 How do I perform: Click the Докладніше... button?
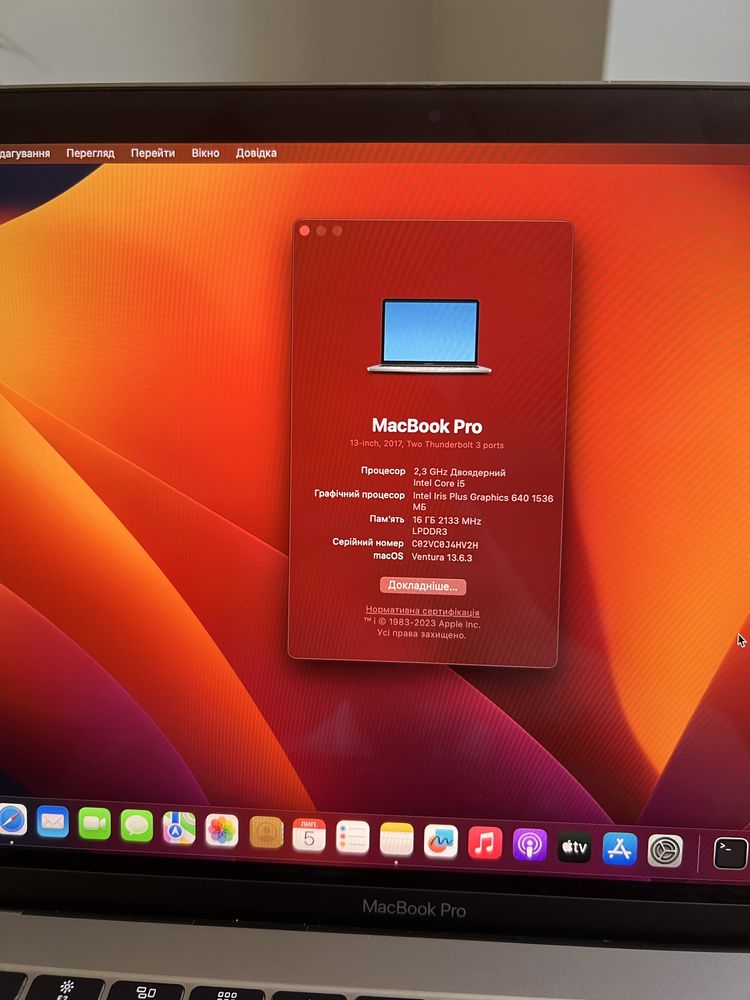tap(423, 586)
